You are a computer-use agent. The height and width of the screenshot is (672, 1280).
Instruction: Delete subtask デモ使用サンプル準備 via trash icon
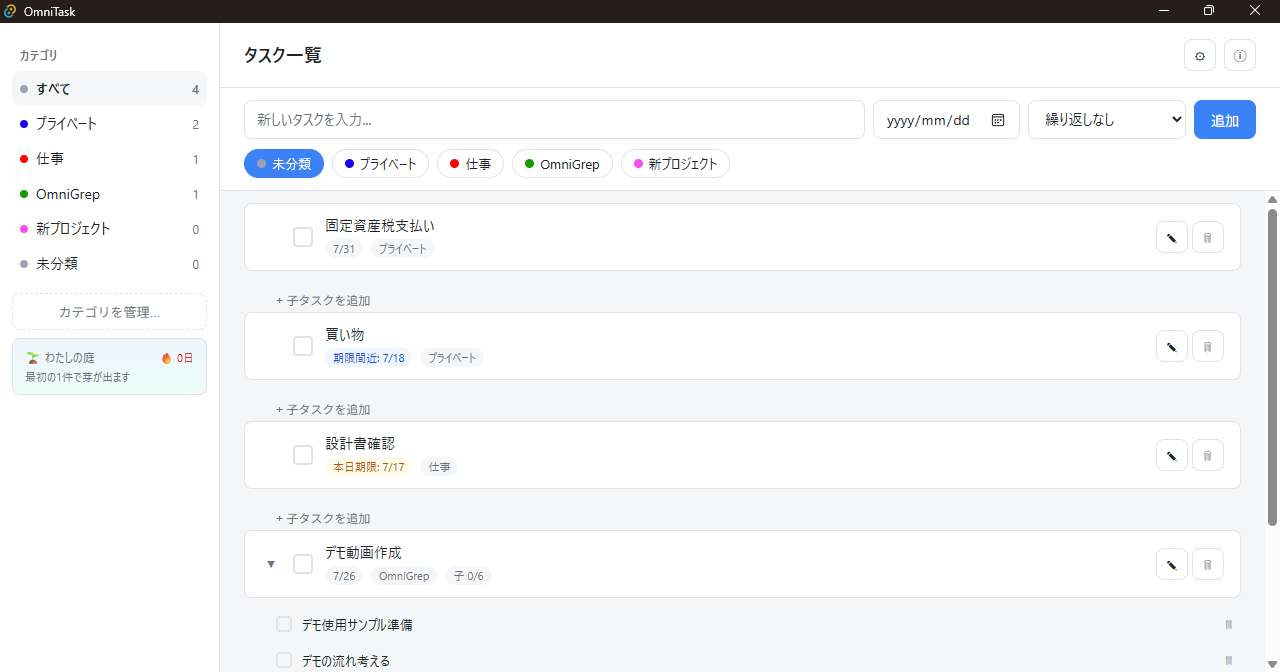pos(1229,624)
